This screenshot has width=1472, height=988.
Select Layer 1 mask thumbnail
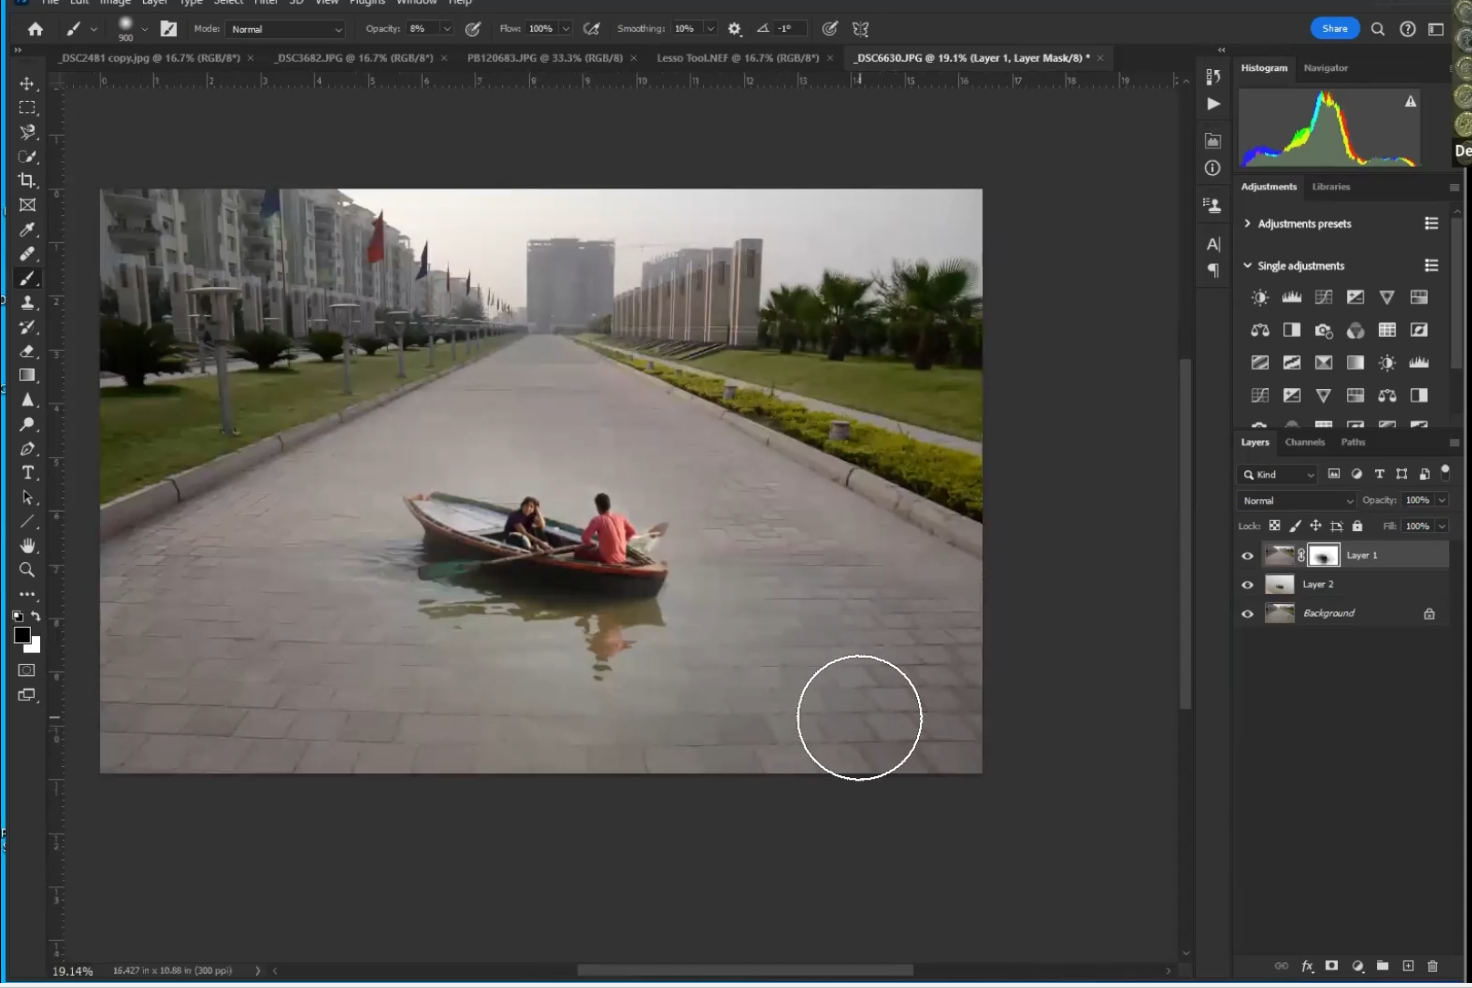[1323, 556]
